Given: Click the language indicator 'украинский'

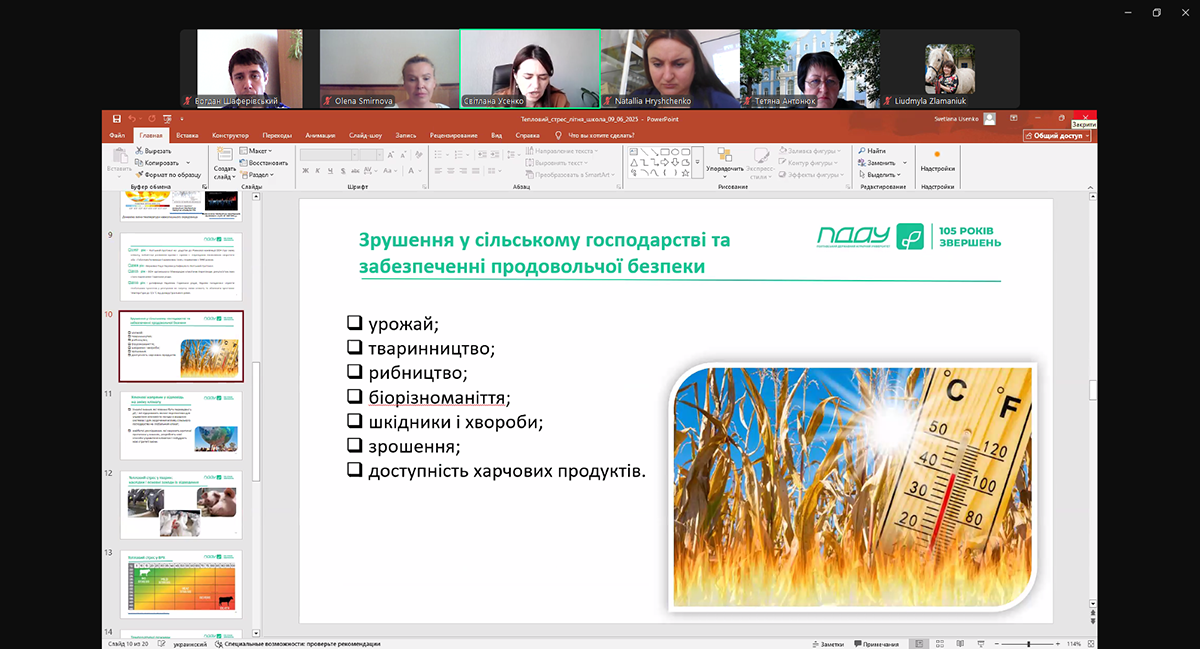Looking at the screenshot, I should click(188, 644).
